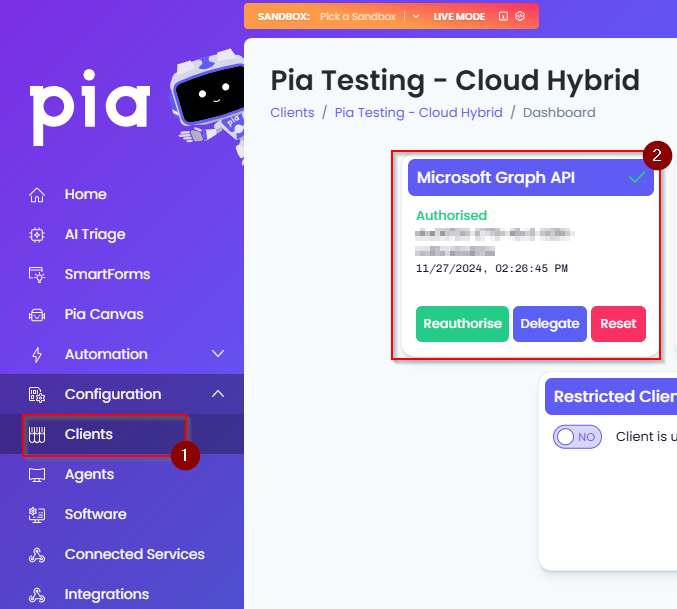Image resolution: width=677 pixels, height=609 pixels.
Task: Click the Configuration gear-grid icon
Action: click(x=37, y=394)
